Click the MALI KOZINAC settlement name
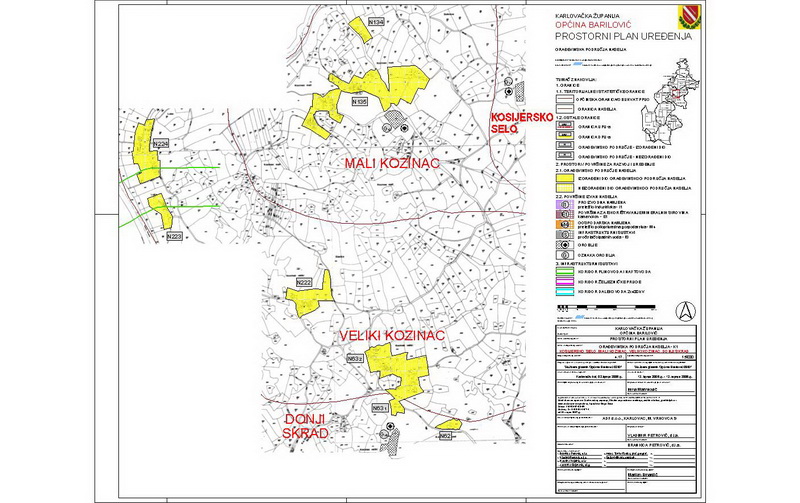Viewport: 800px width, 503px height. [392, 163]
